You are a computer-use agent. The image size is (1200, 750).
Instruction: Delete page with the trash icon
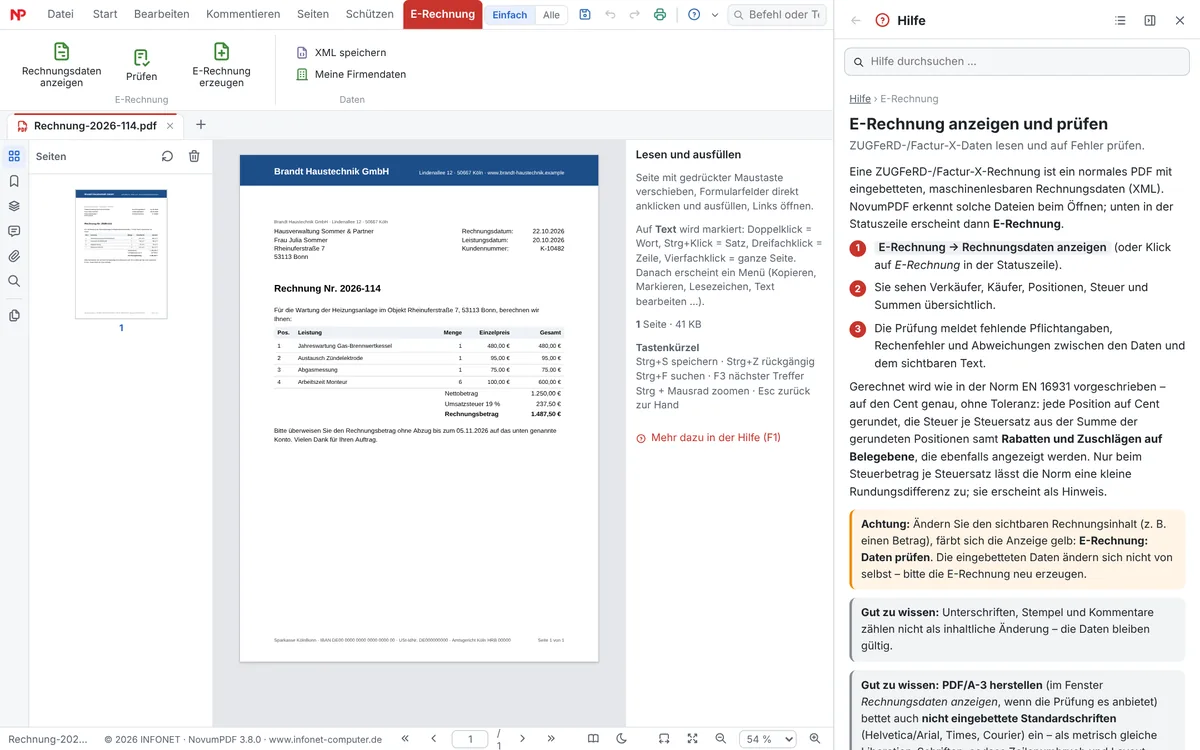coord(194,156)
